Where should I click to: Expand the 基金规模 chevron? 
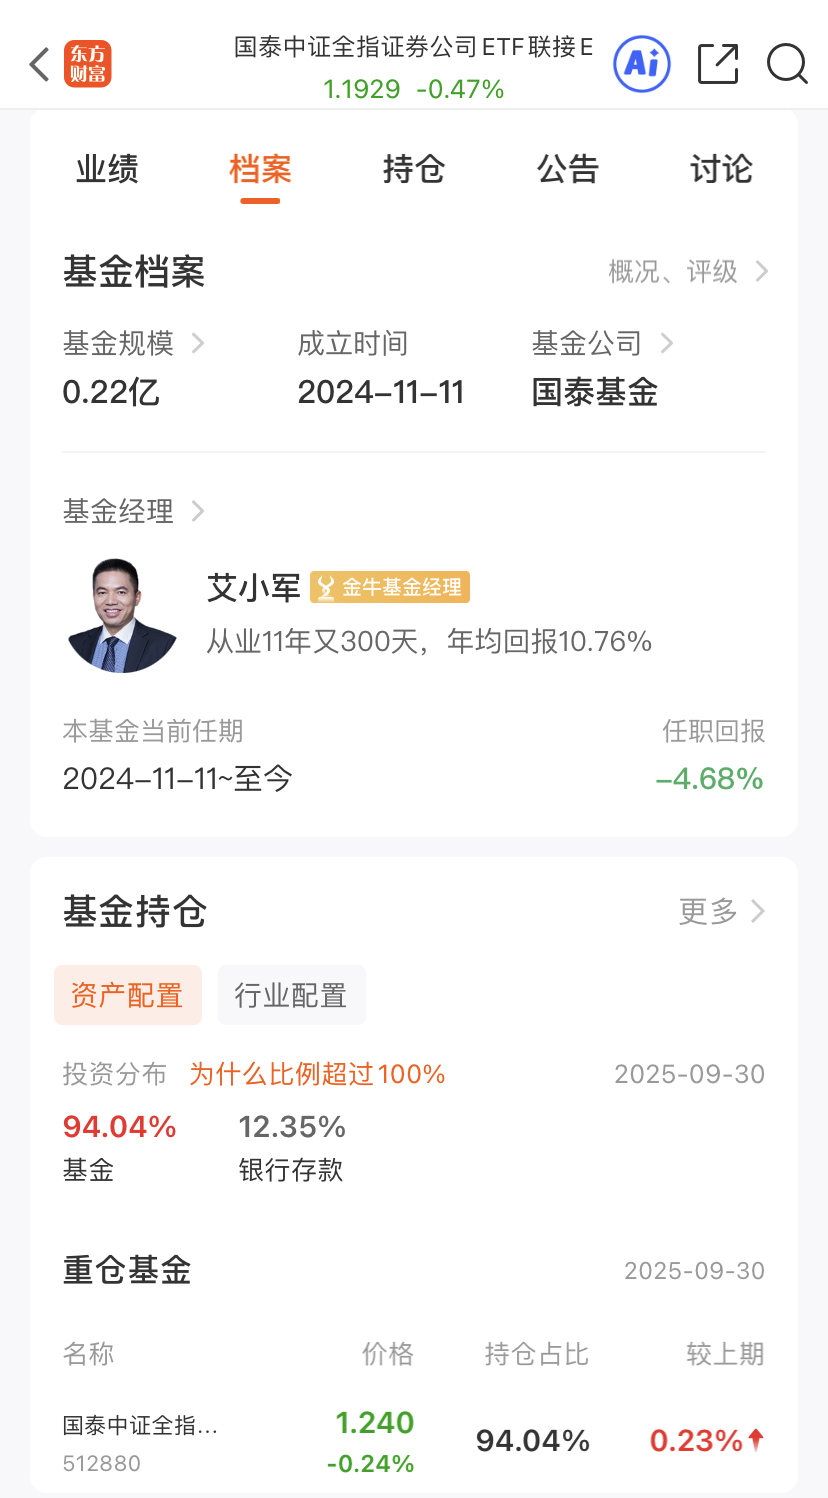tap(198, 344)
